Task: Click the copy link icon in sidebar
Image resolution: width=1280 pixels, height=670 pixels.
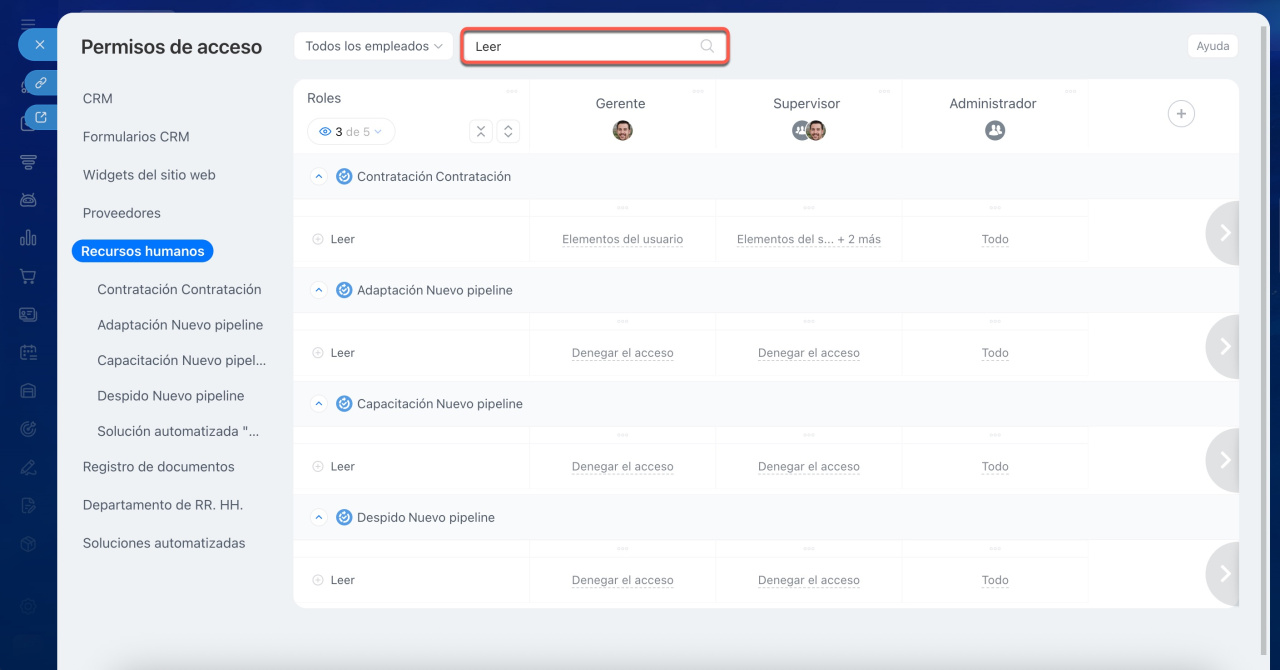Action: 41,82
